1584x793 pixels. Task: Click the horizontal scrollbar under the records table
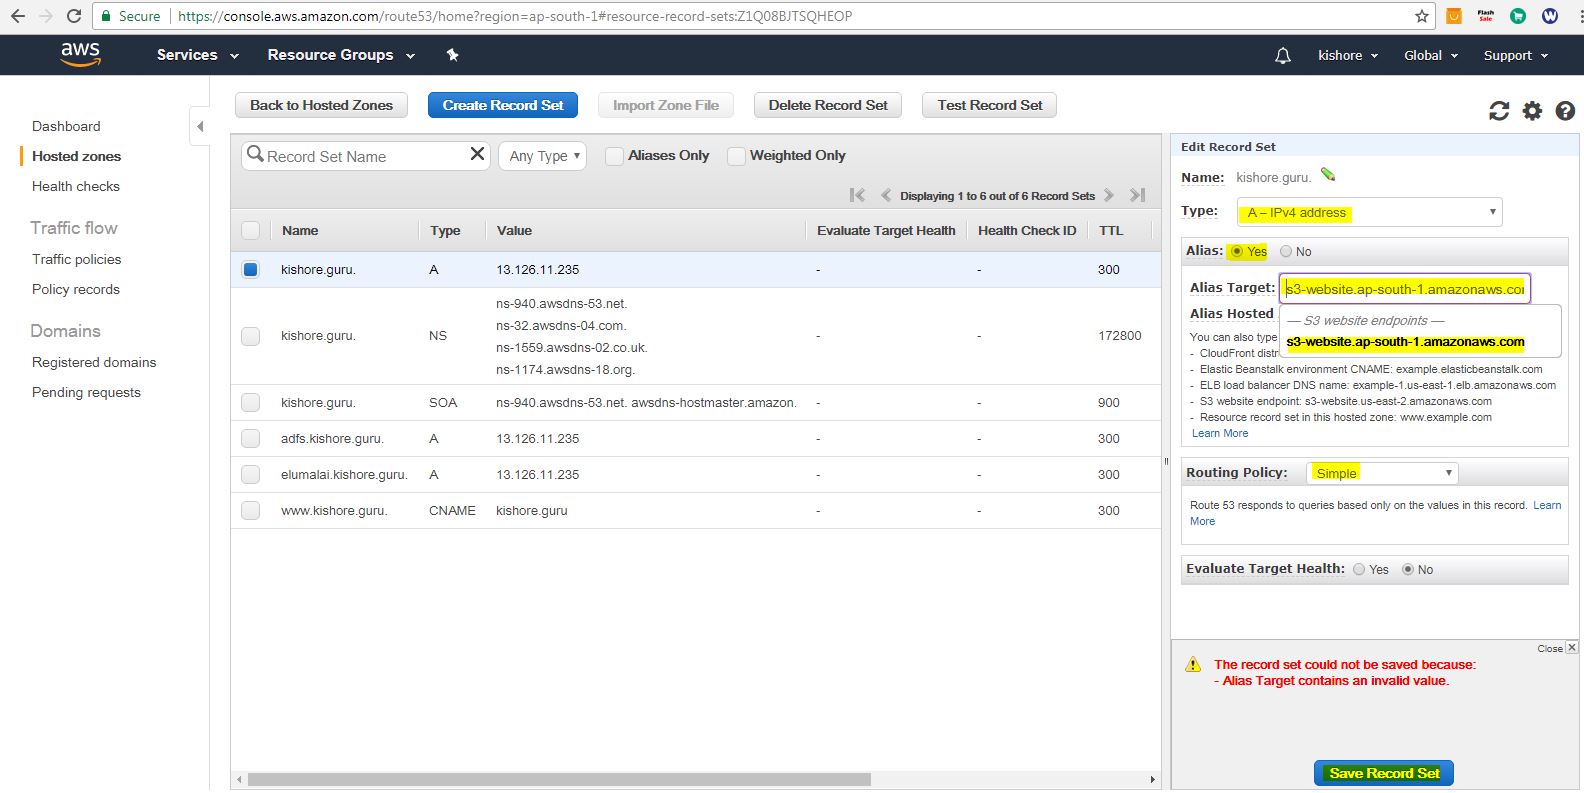pos(559,779)
